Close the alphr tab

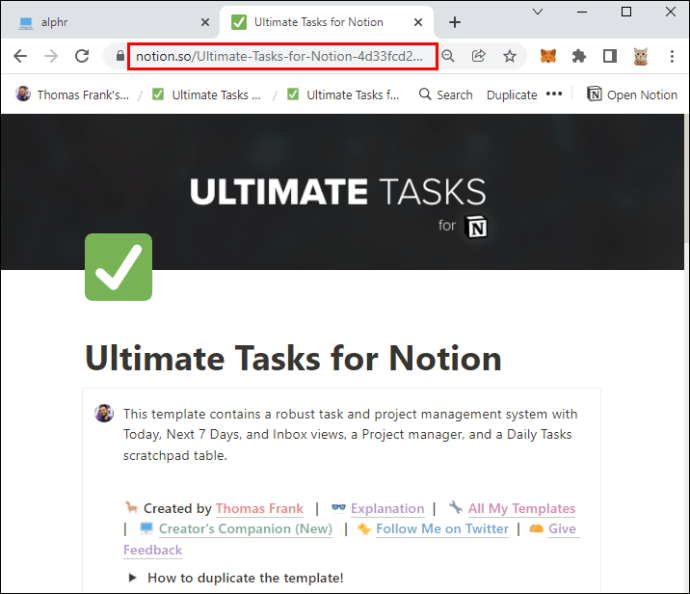pyautogui.click(x=205, y=22)
